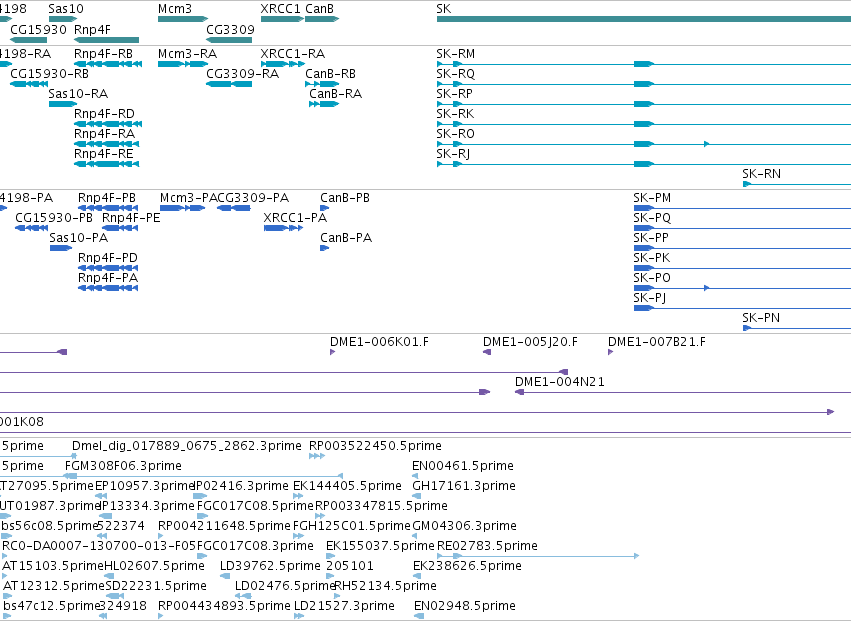851x621 pixels.
Task: Select the RE02783.5prime EST label
Action: [487, 546]
